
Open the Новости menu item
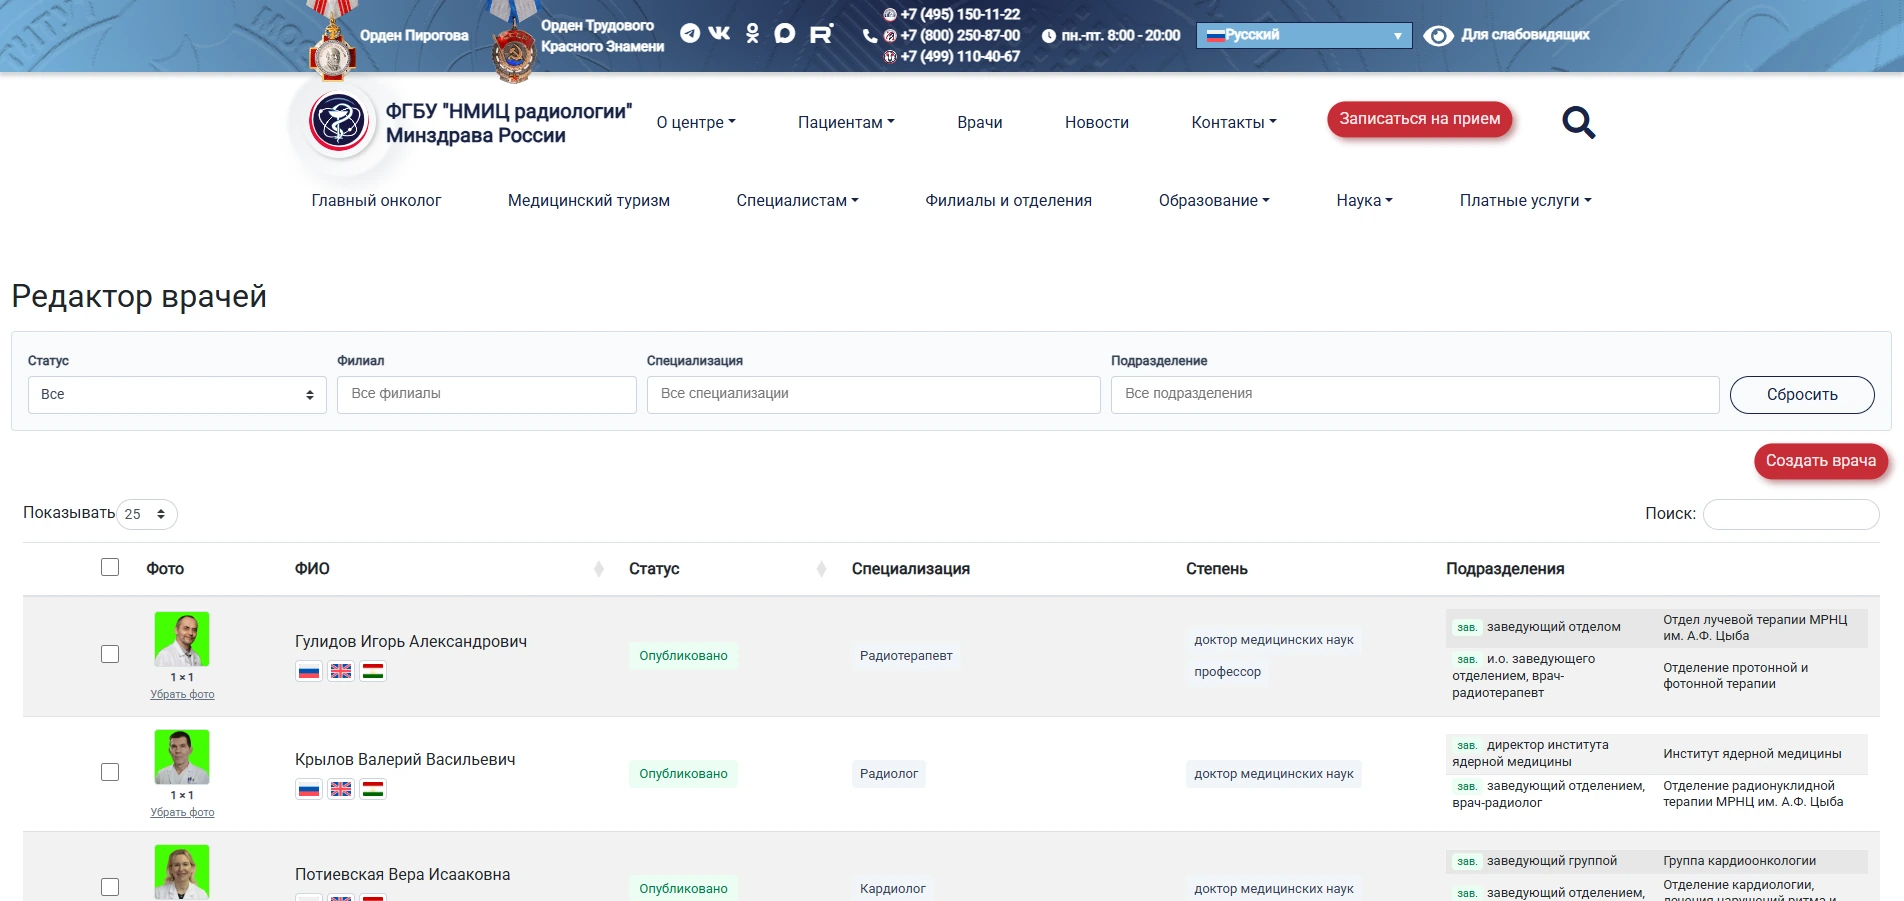click(1097, 122)
